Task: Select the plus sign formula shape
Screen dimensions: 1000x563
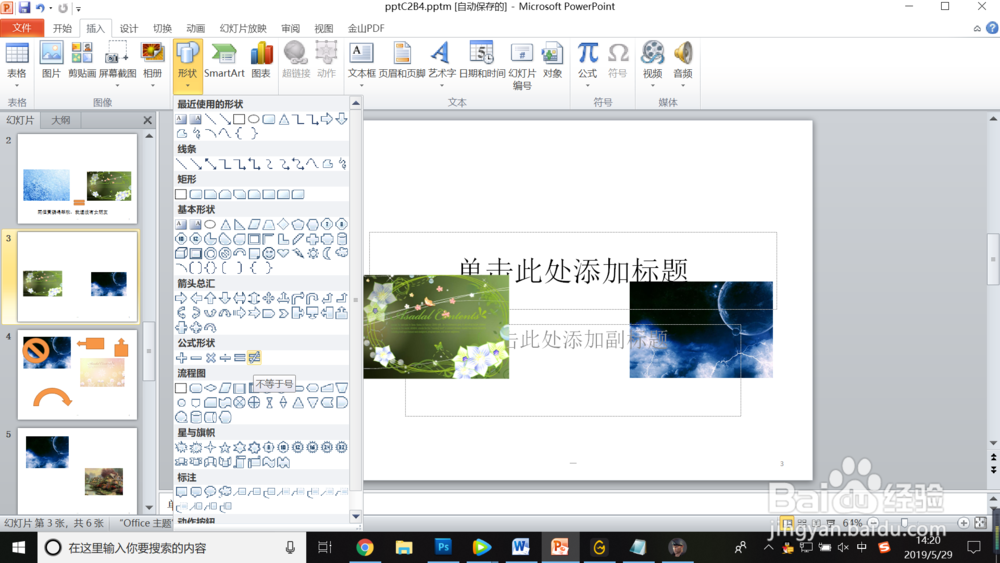Action: click(x=182, y=358)
